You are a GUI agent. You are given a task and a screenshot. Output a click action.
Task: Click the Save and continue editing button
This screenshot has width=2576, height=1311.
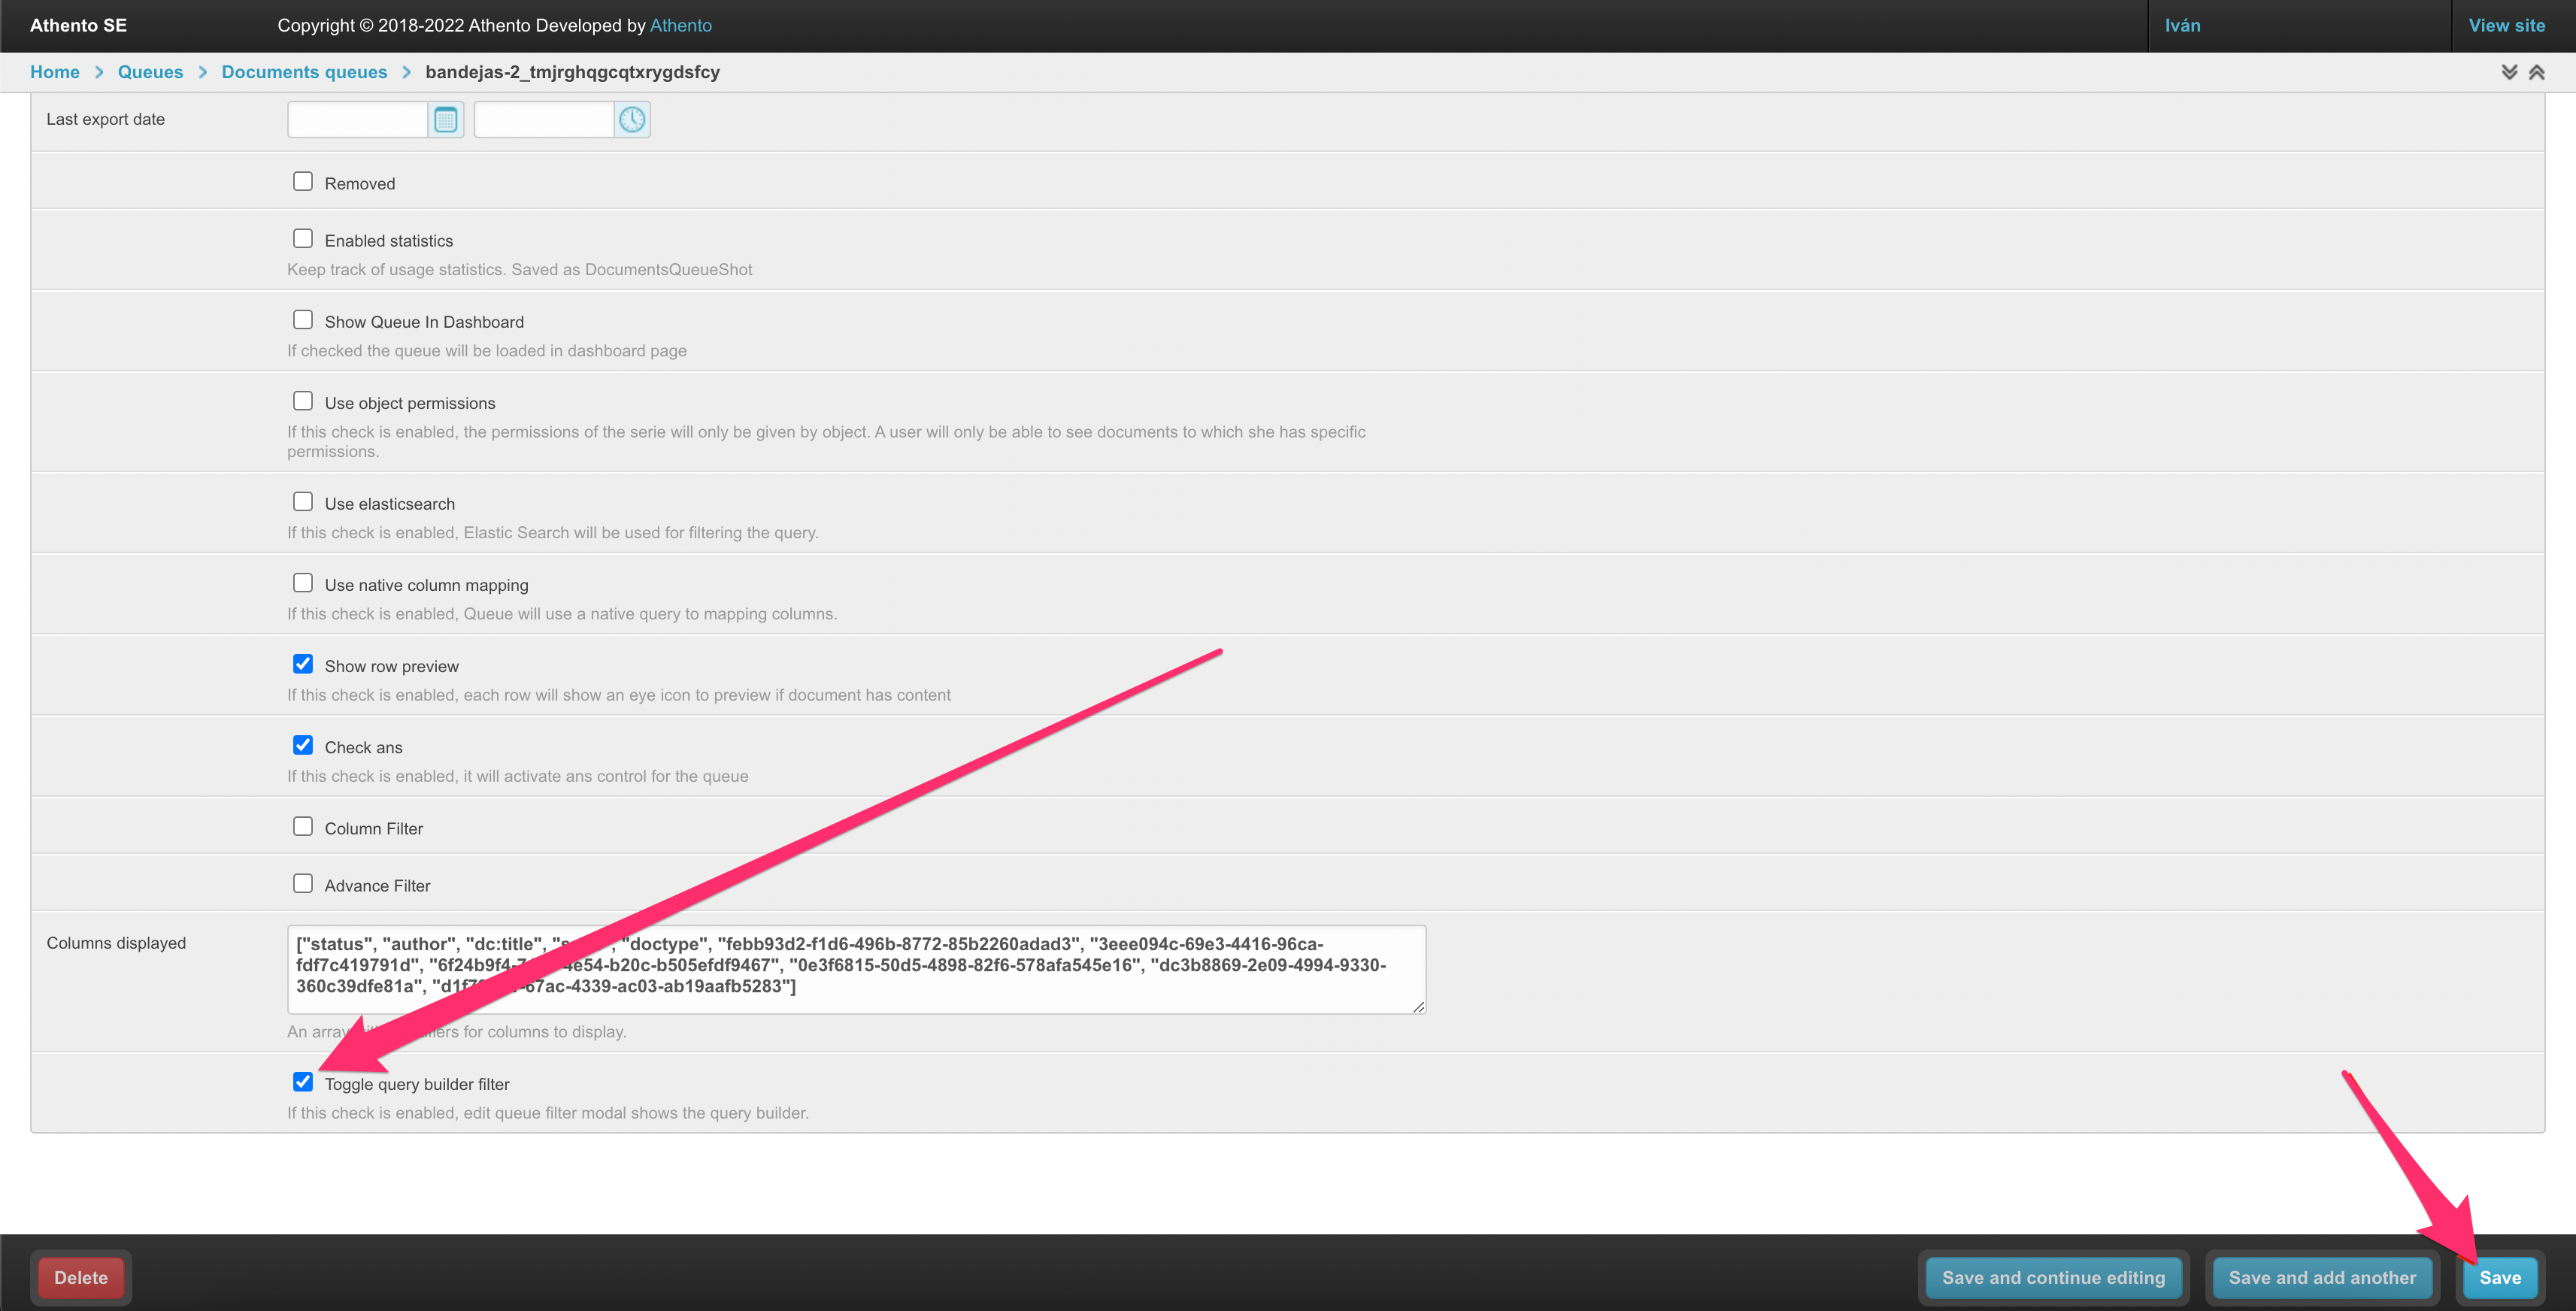2053,1276
